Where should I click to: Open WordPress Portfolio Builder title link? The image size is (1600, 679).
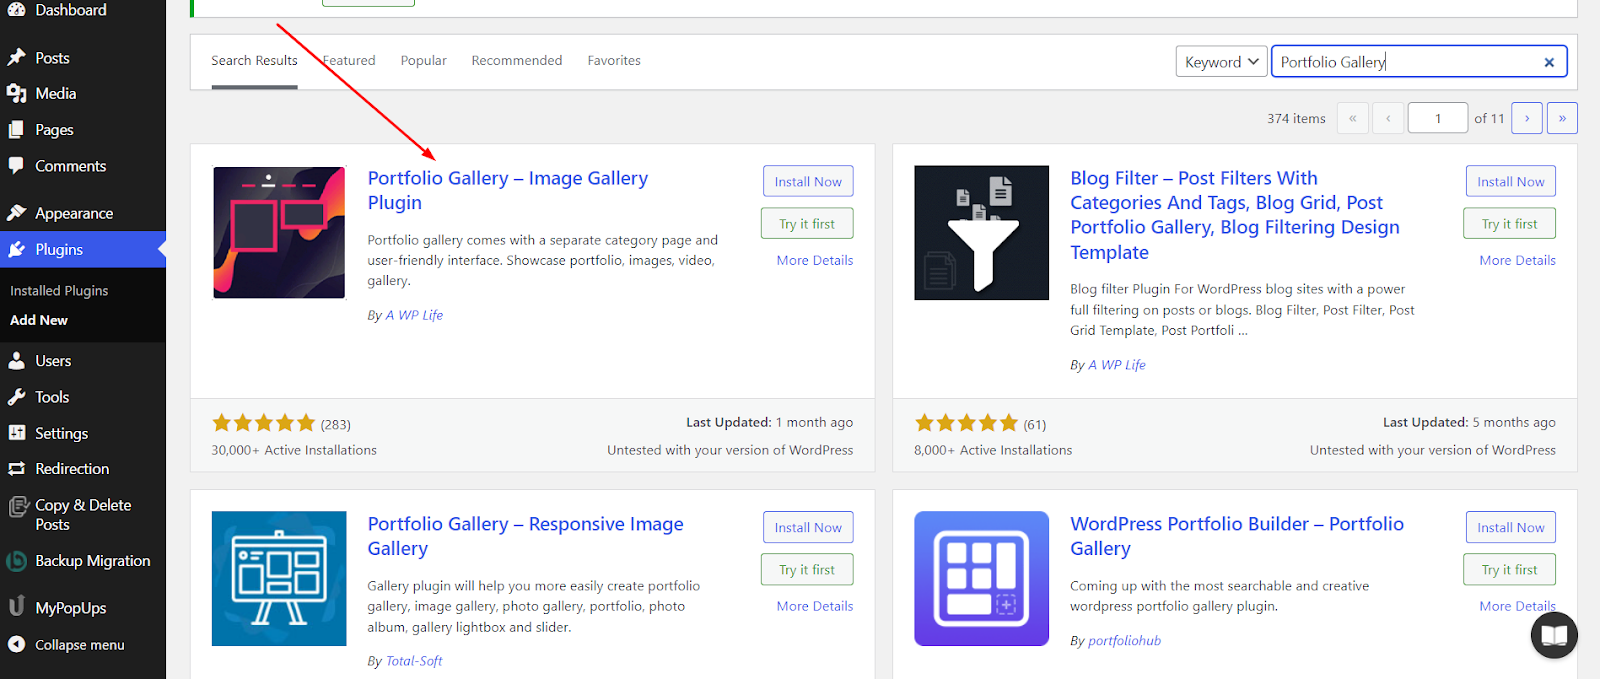[1237, 536]
